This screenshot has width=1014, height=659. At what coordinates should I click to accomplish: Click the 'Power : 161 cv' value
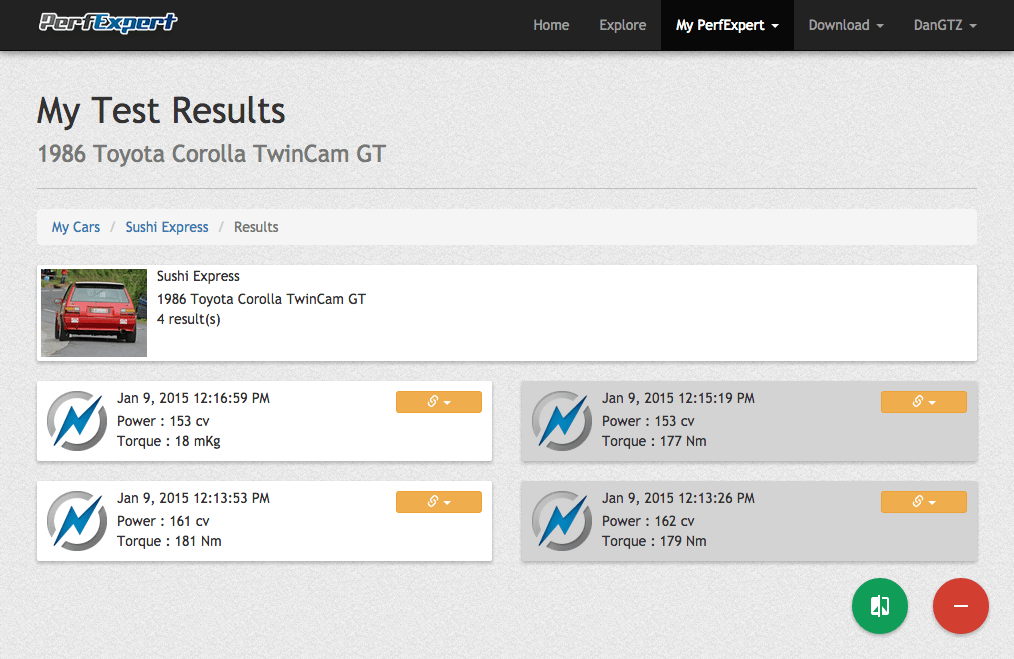(163, 521)
